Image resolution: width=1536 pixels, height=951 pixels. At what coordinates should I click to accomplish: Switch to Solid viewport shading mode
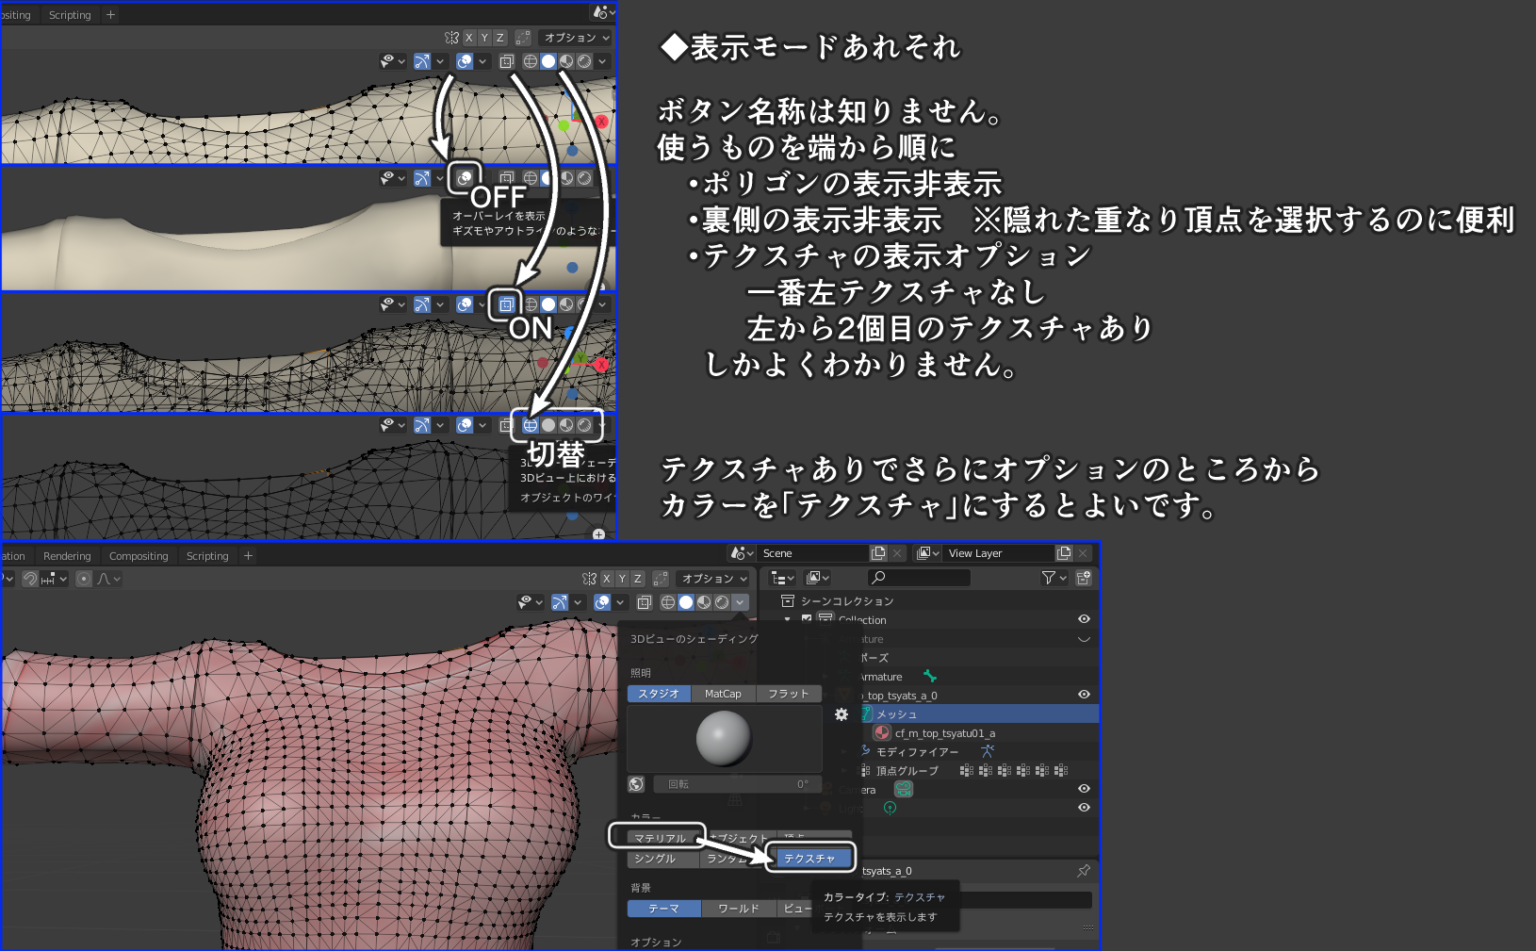(x=686, y=602)
